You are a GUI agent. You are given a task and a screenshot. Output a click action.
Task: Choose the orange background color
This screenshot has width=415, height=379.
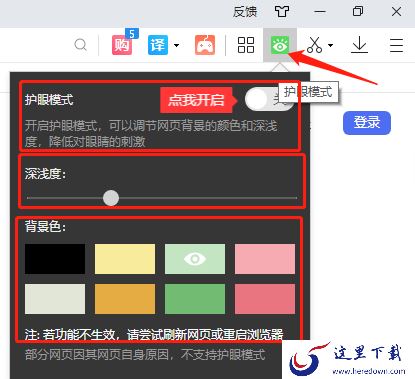coord(125,299)
